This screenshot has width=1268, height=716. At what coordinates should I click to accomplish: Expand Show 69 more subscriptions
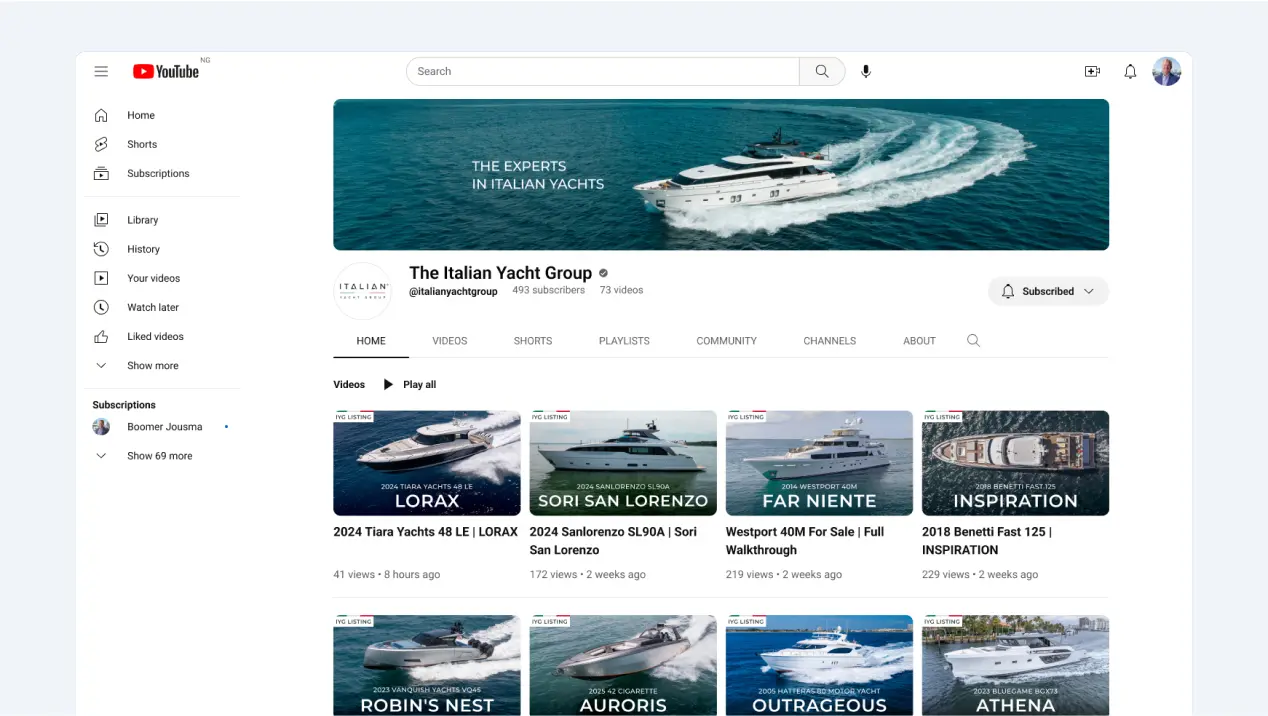click(159, 456)
